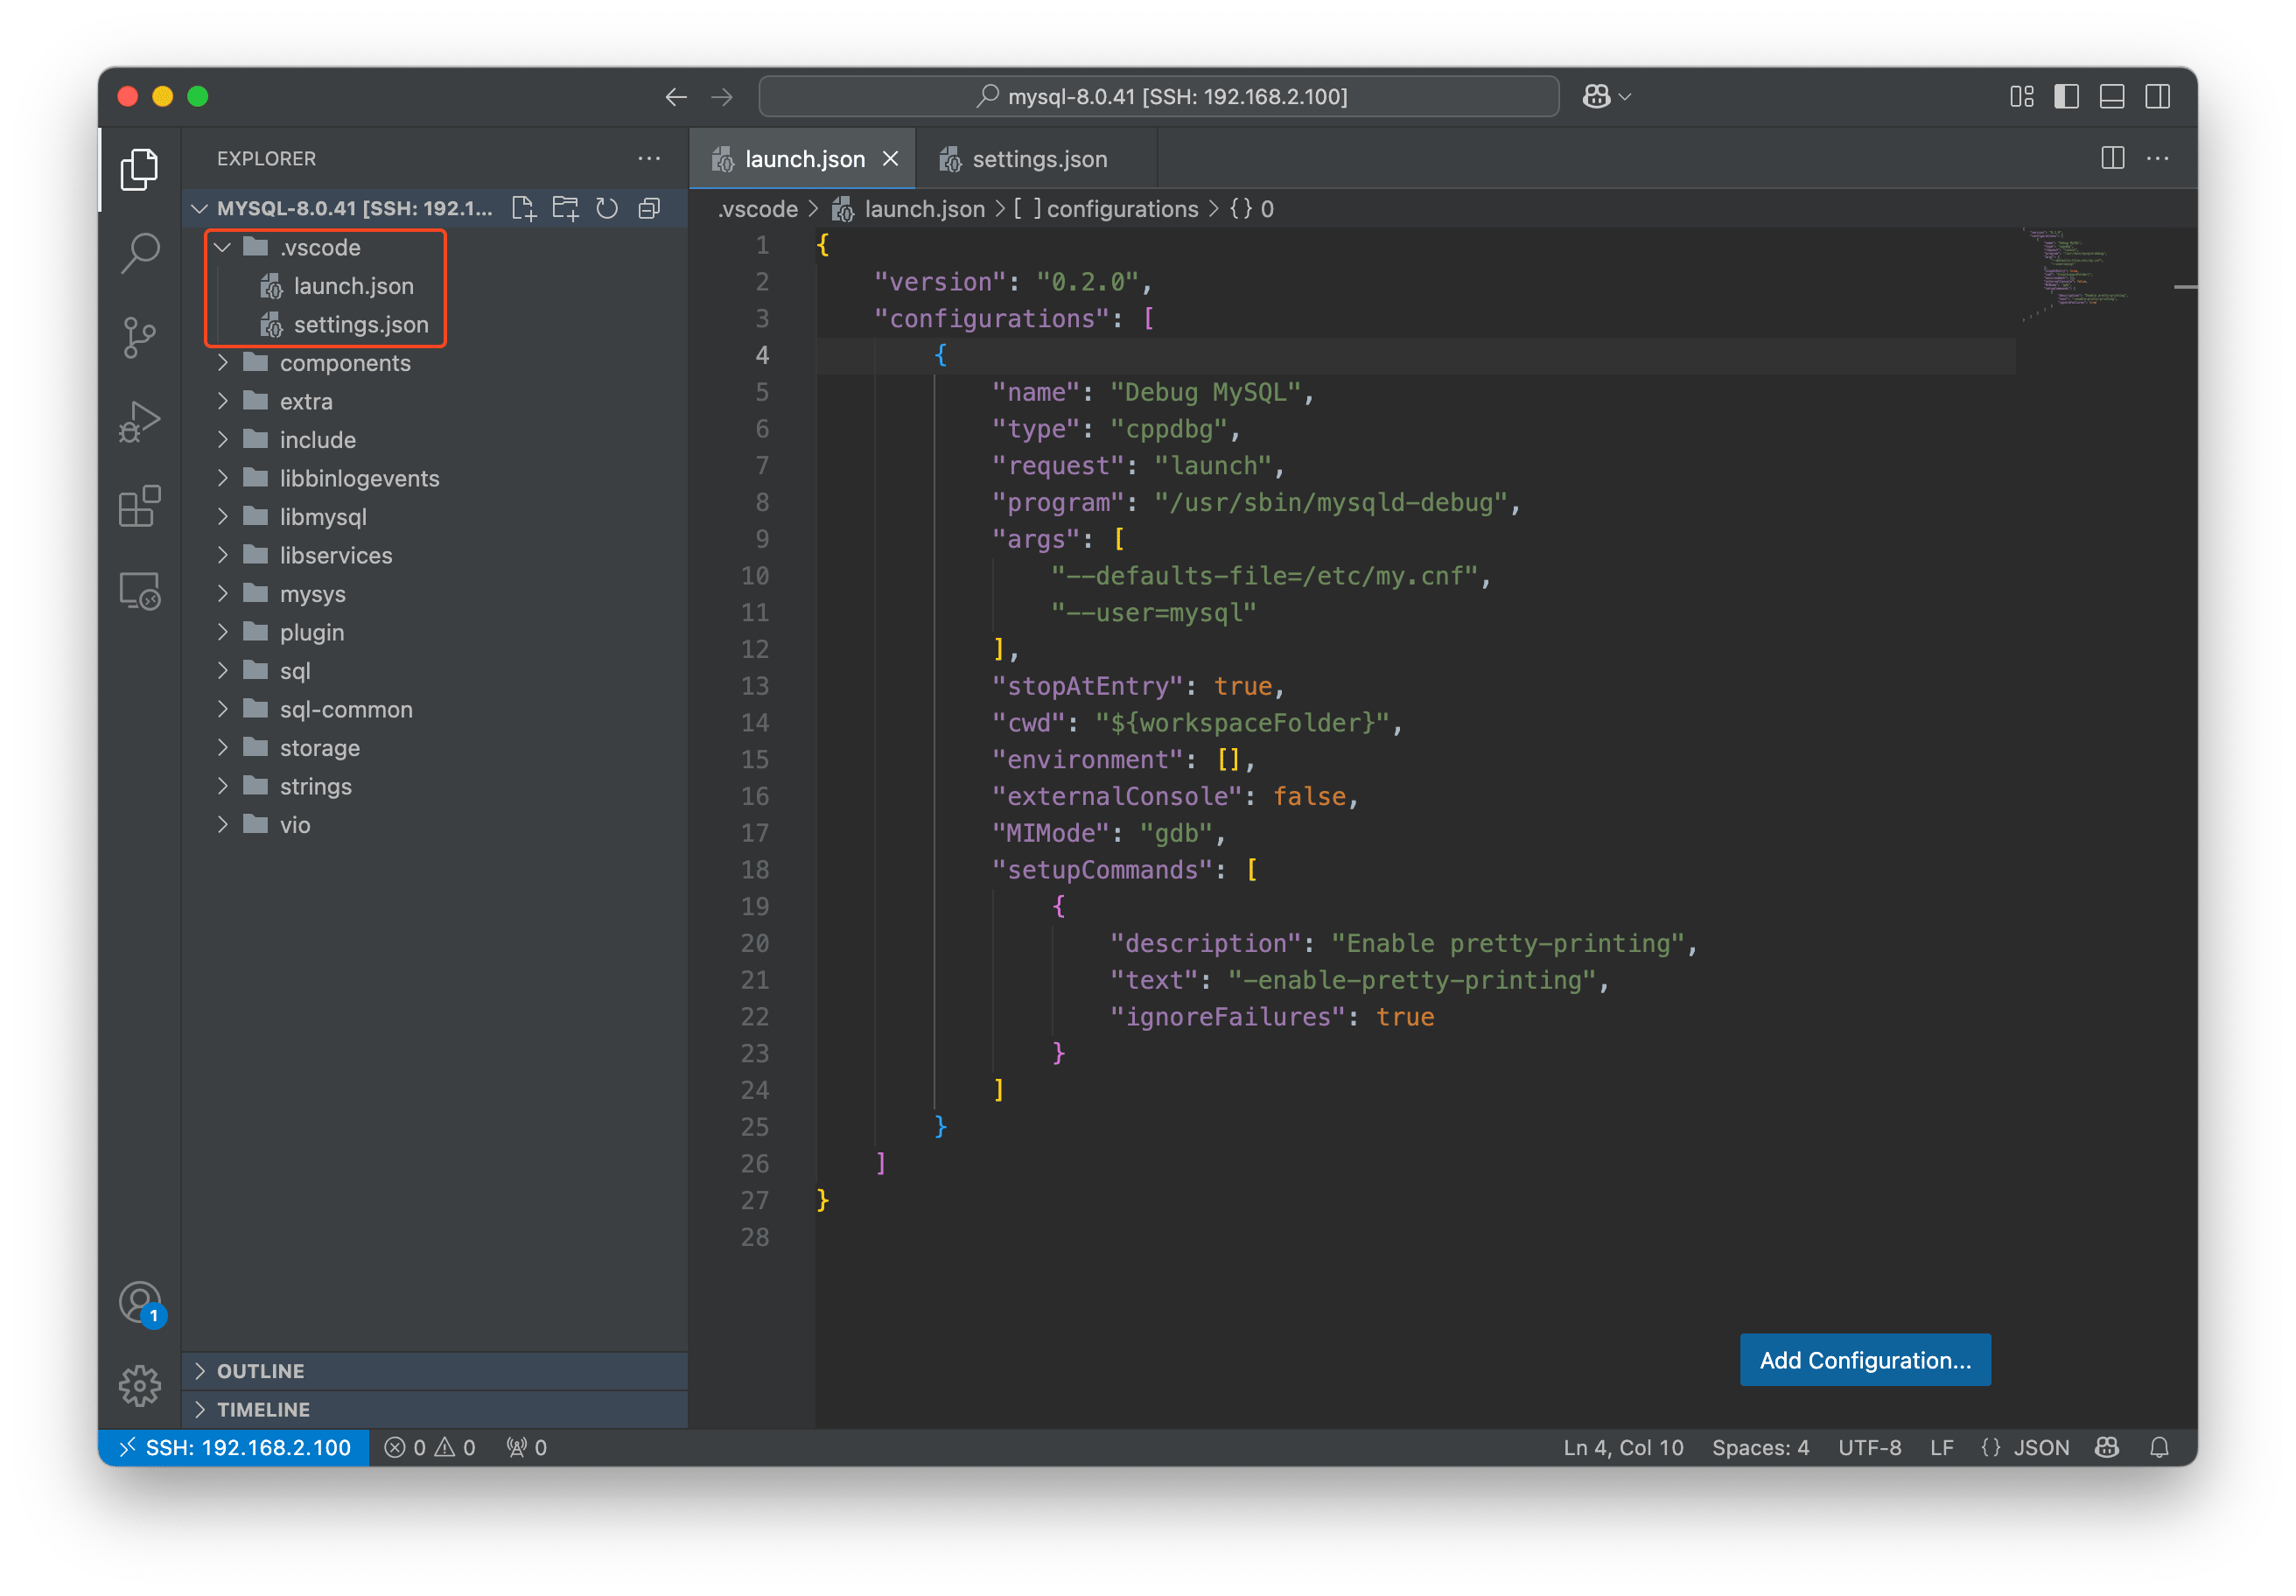Viewport: 2296px width, 1596px height.
Task: Open the errors and warnings status item
Action: (x=430, y=1448)
